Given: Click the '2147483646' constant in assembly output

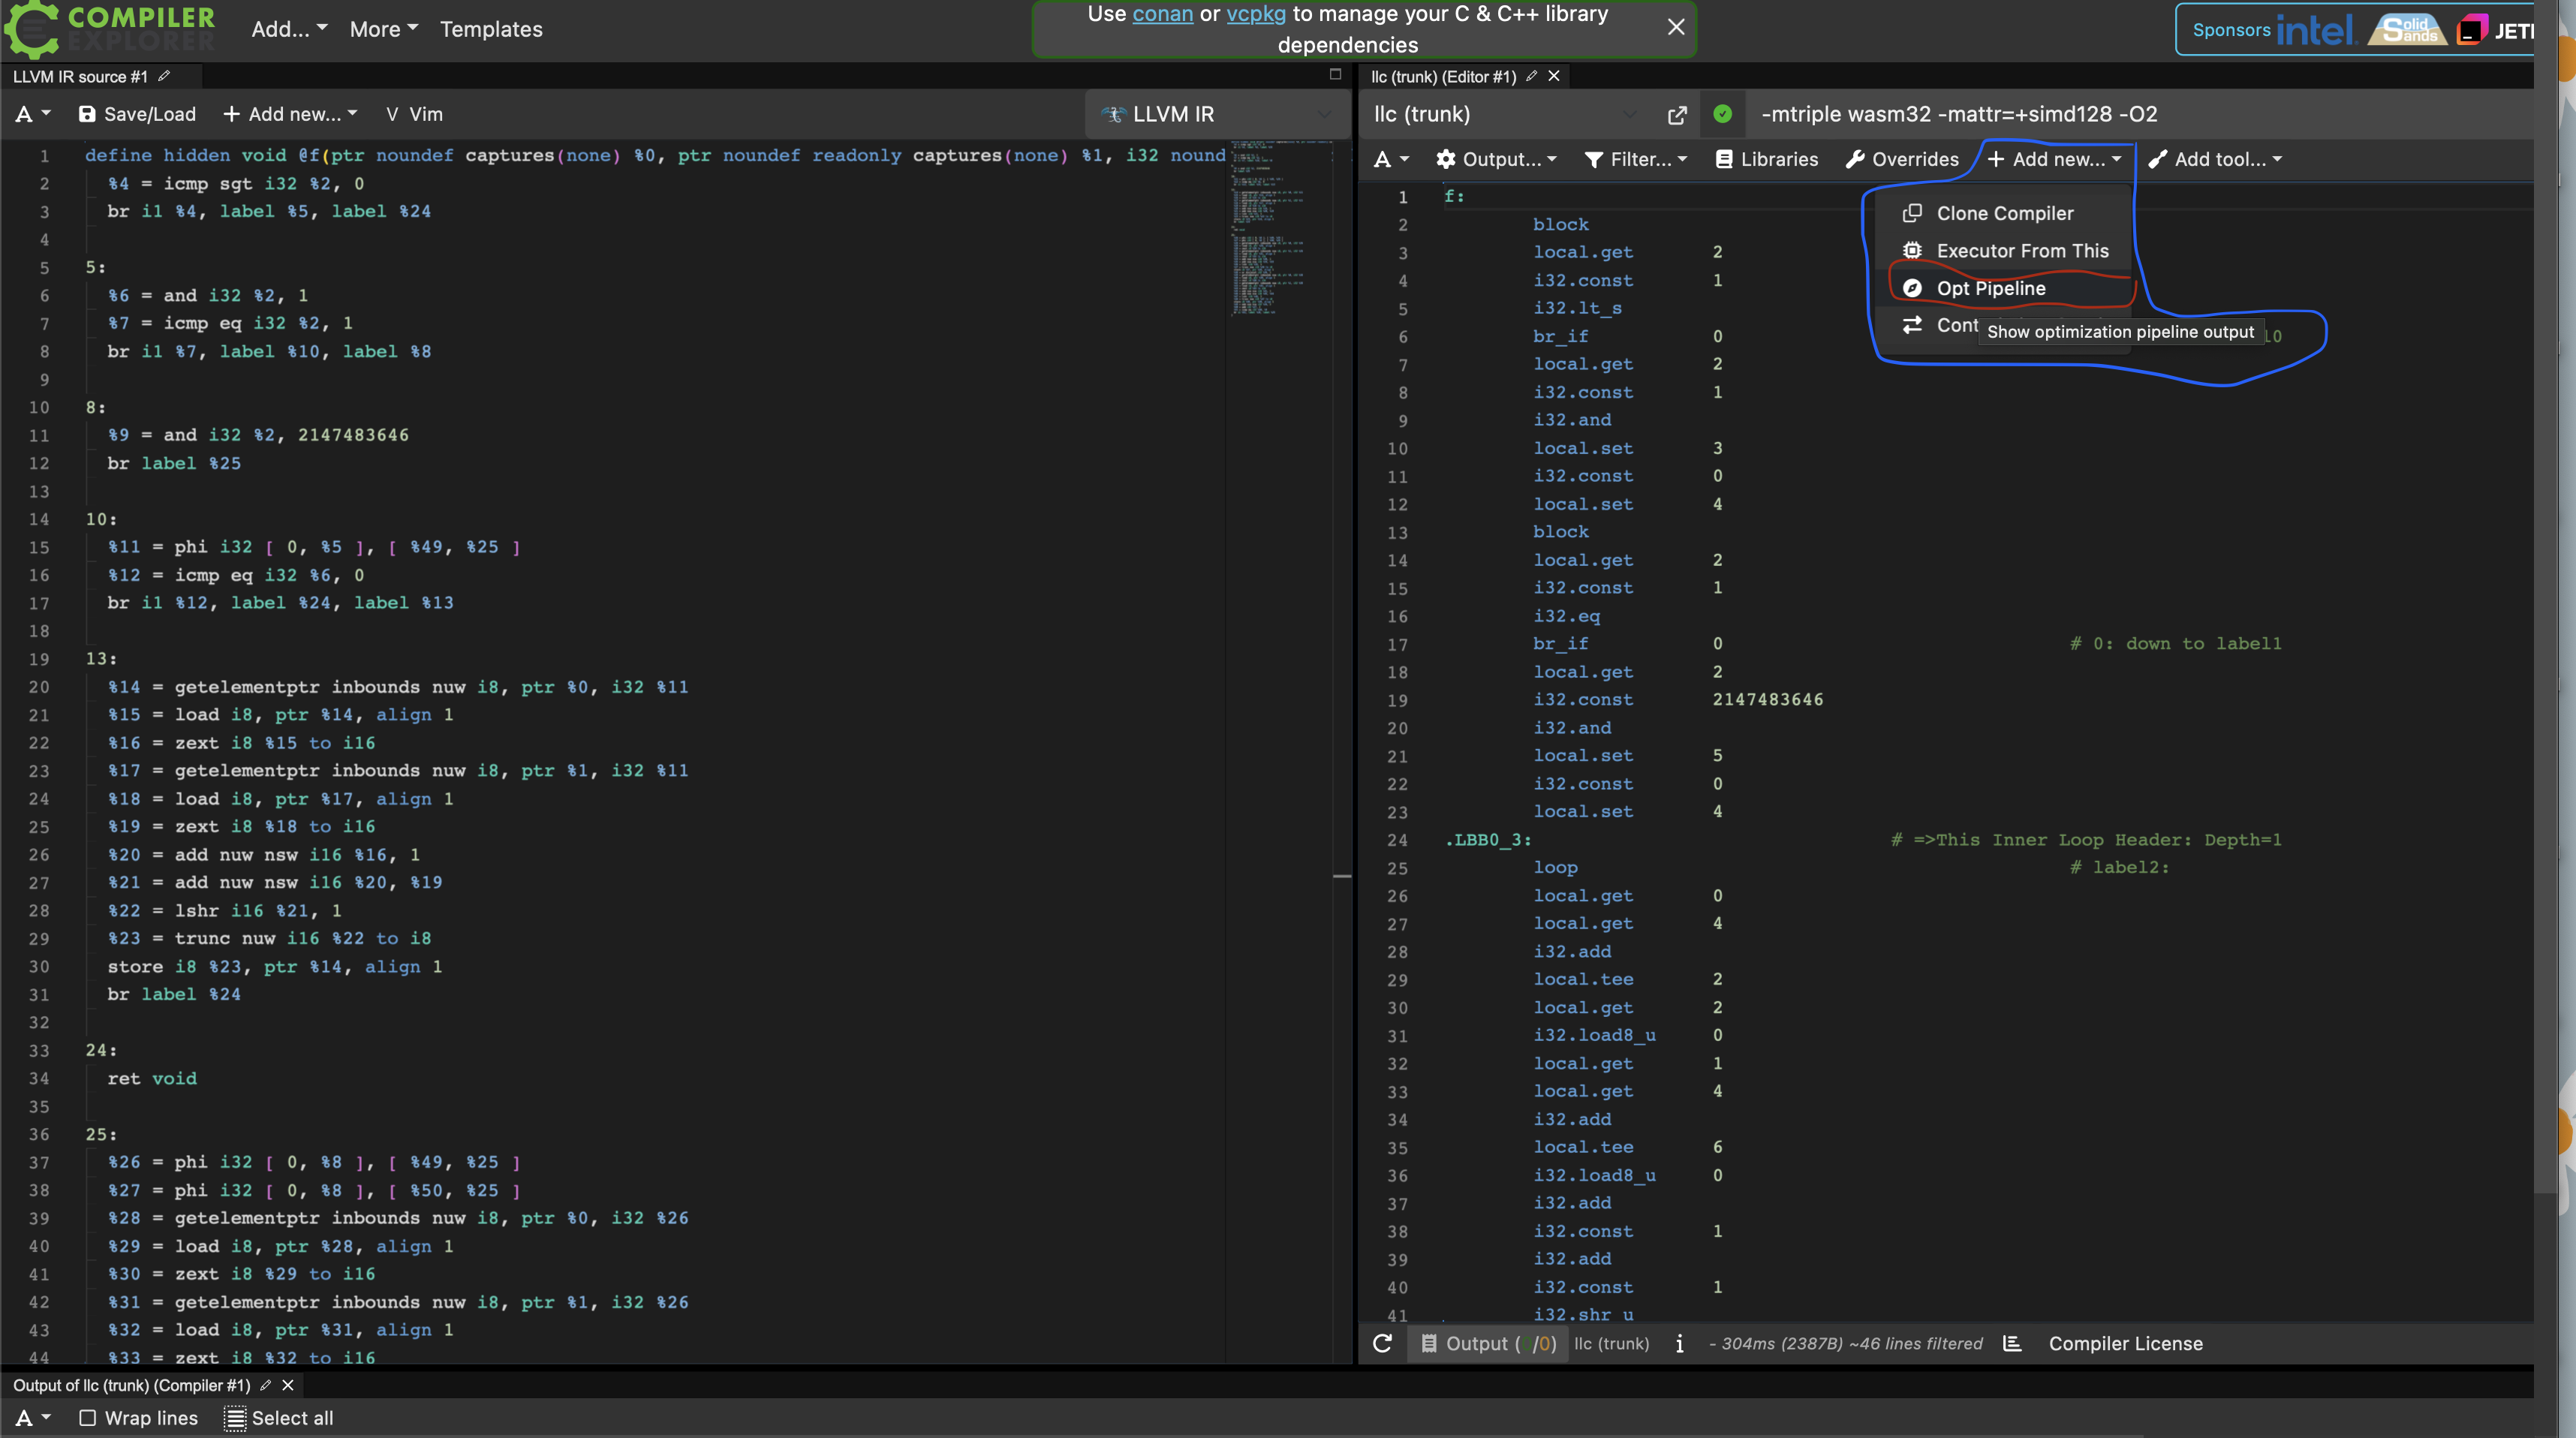Looking at the screenshot, I should point(1767,699).
